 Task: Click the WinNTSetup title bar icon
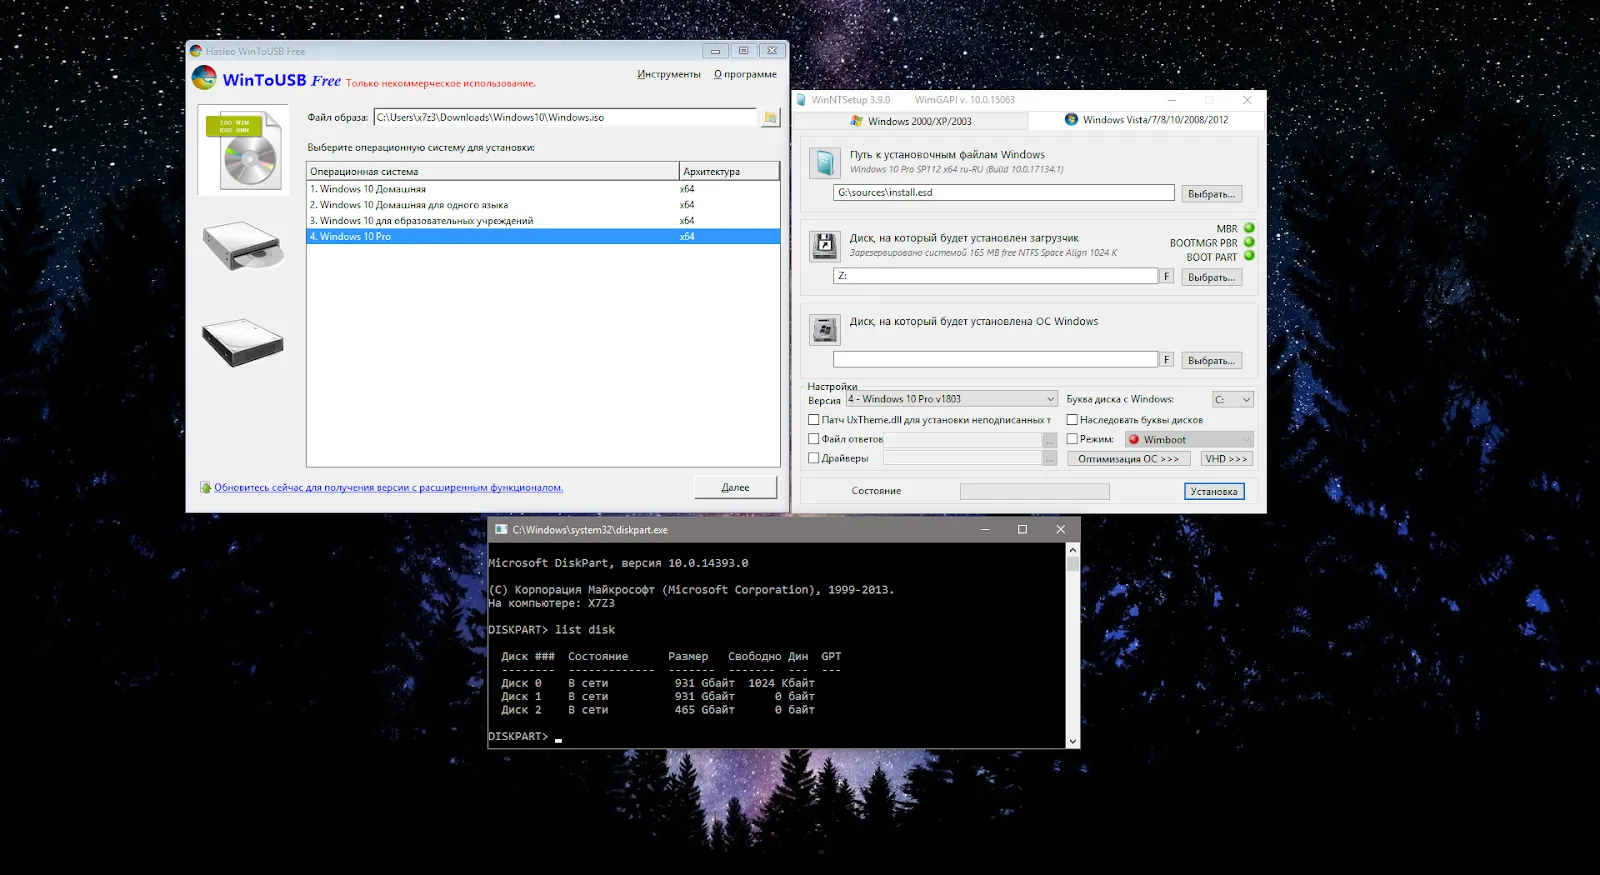click(x=801, y=100)
